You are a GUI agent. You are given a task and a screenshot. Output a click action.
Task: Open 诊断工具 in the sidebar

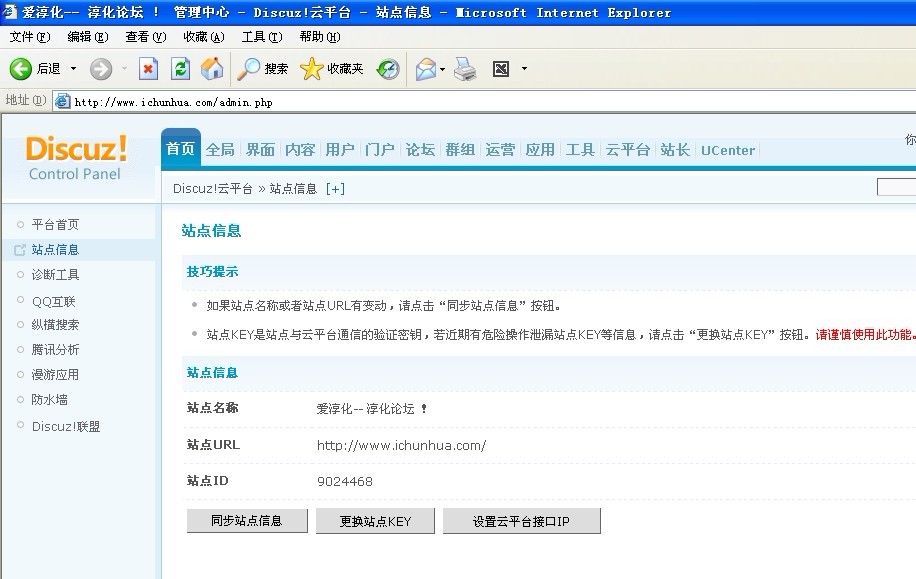55,275
